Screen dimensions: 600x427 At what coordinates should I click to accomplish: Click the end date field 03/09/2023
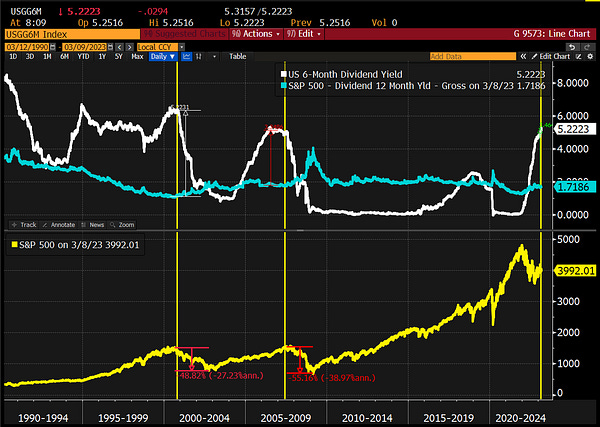[85, 47]
